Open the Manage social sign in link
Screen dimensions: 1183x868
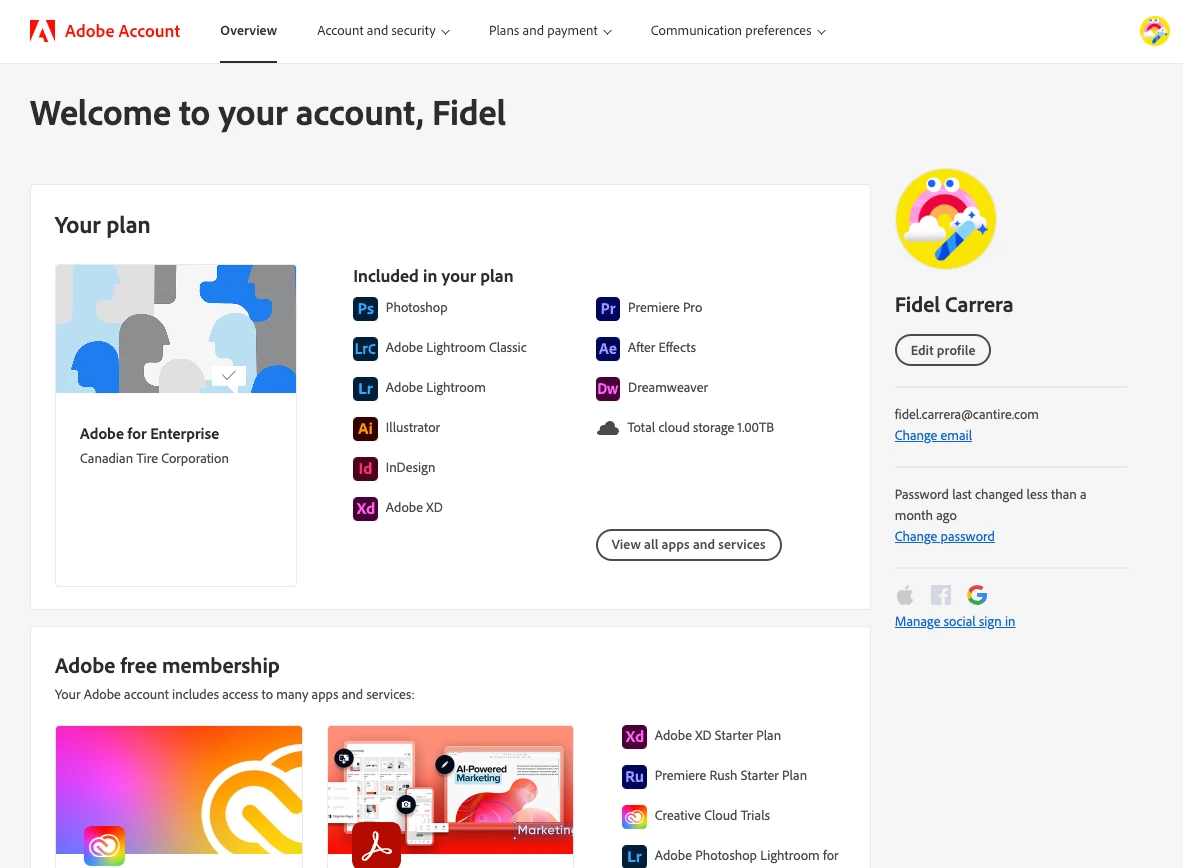[954, 622]
